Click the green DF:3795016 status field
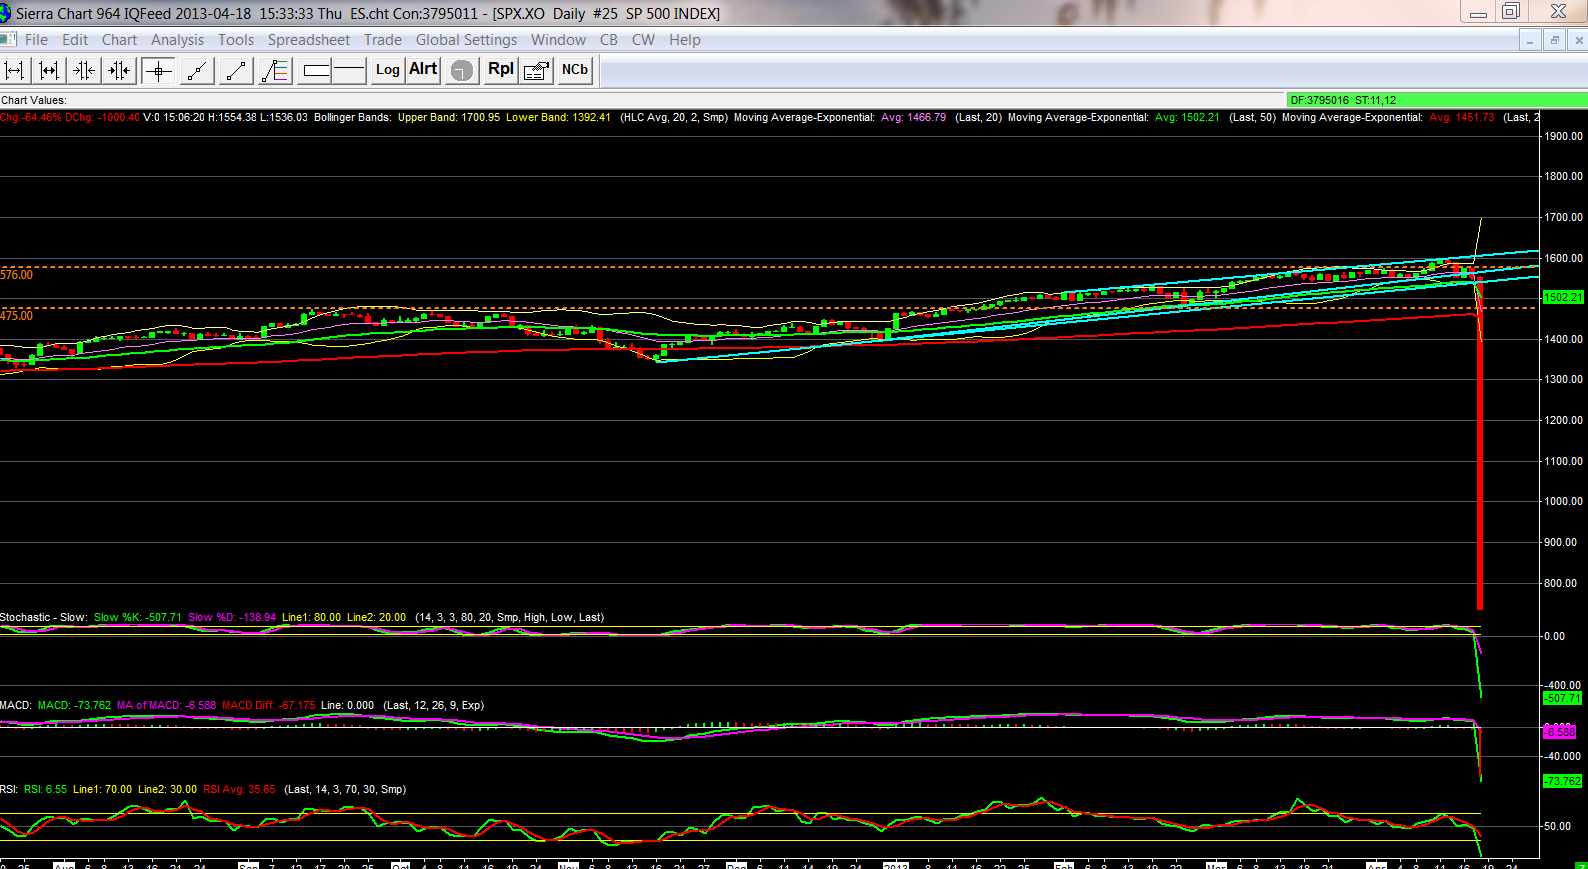Screen dimensions: 1588x869 click(x=1437, y=100)
